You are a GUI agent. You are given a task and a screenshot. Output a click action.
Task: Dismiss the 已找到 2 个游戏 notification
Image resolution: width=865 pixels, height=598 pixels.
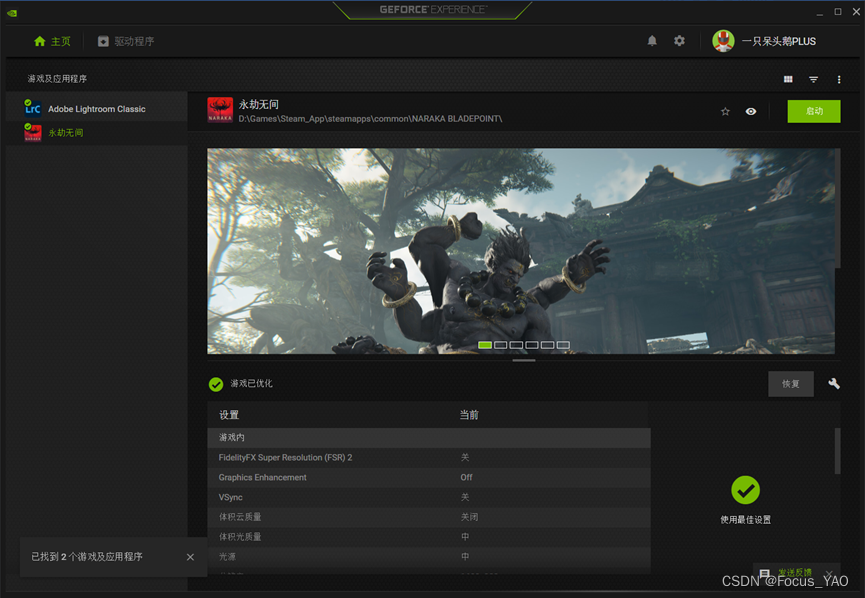(x=190, y=557)
